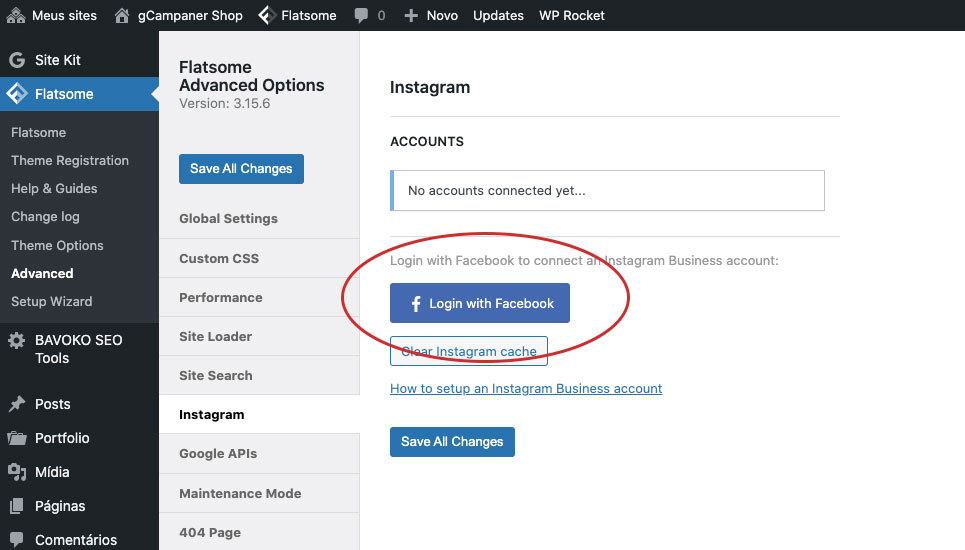This screenshot has height=550, width=965.
Task: Open WP Rocket in the admin bar
Action: coord(571,15)
